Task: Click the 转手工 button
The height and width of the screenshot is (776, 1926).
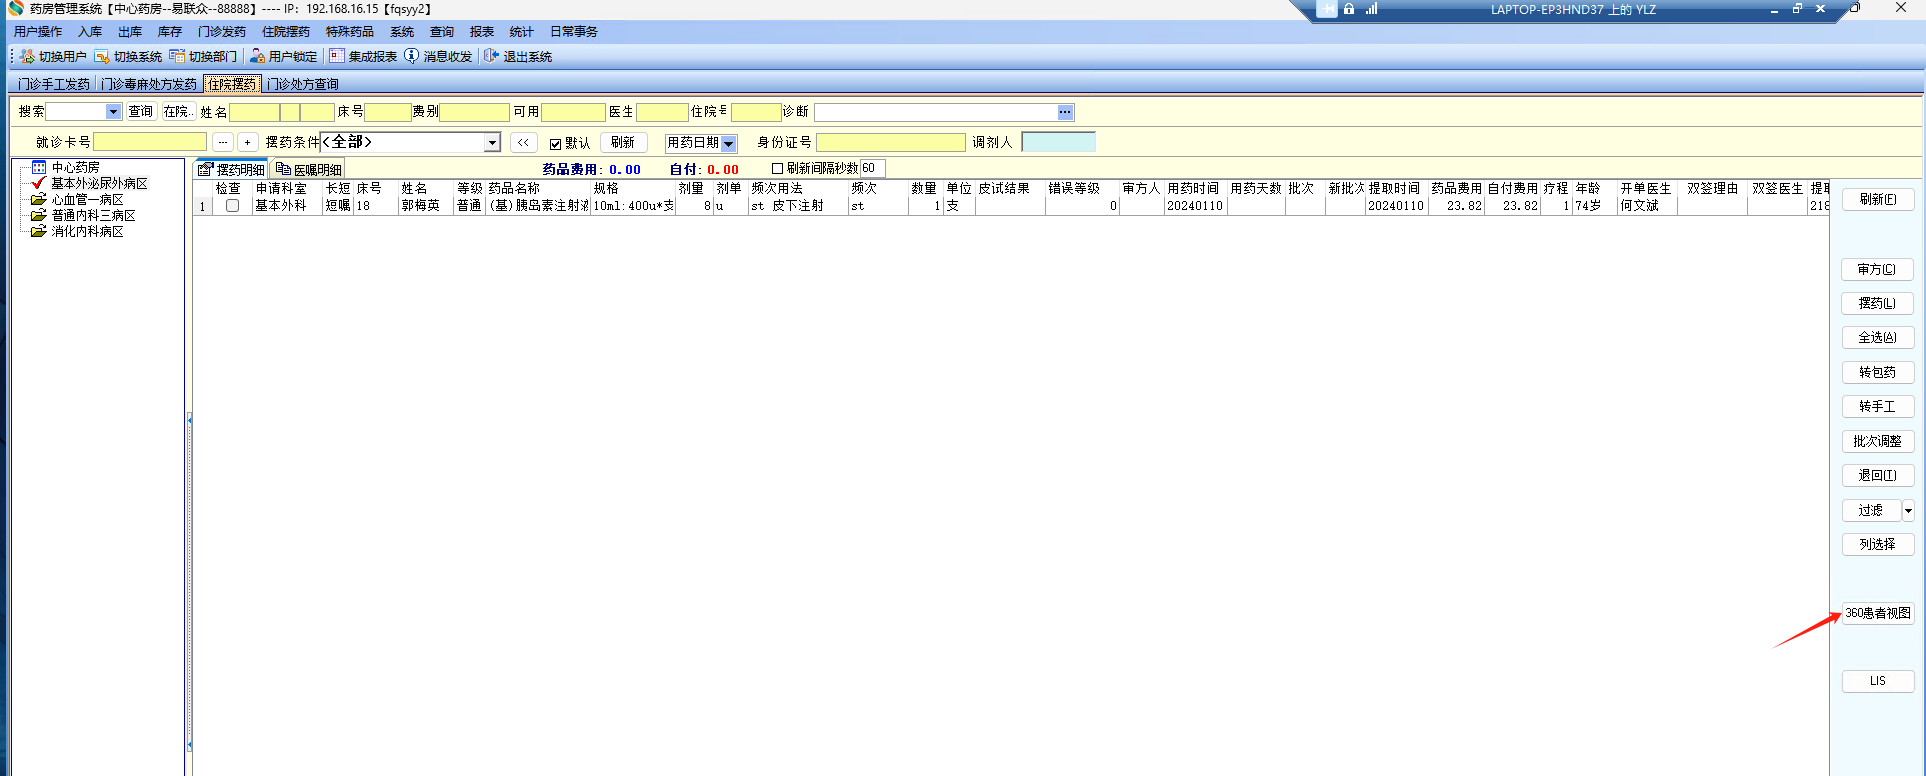Action: [1878, 406]
